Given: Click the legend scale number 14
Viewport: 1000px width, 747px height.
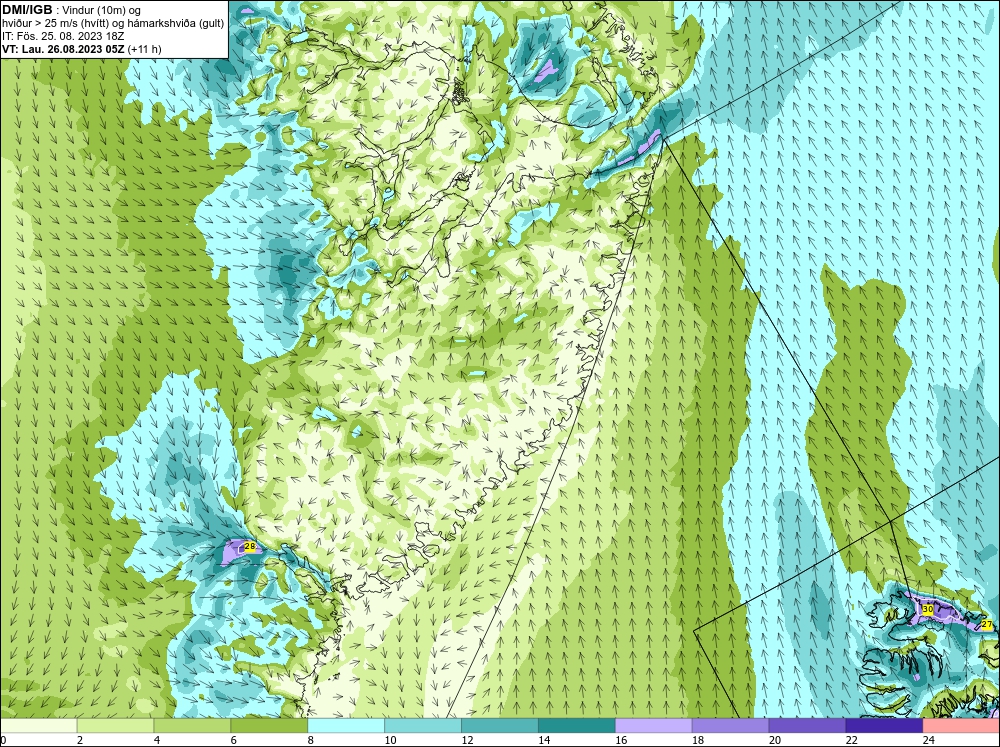Looking at the screenshot, I should coord(544,740).
